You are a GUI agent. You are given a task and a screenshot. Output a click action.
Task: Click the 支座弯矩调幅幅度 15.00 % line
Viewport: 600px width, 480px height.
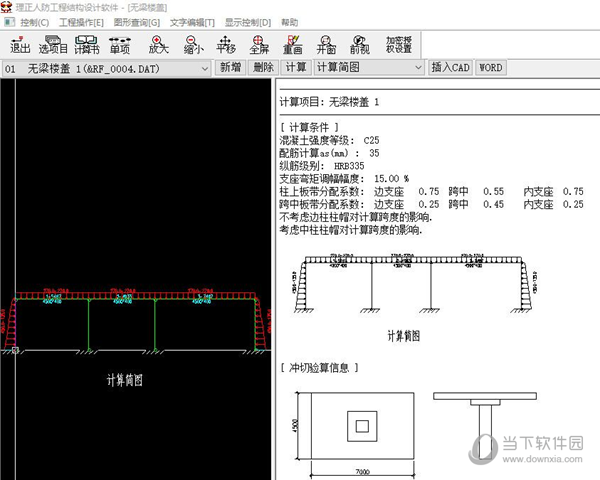coord(344,179)
